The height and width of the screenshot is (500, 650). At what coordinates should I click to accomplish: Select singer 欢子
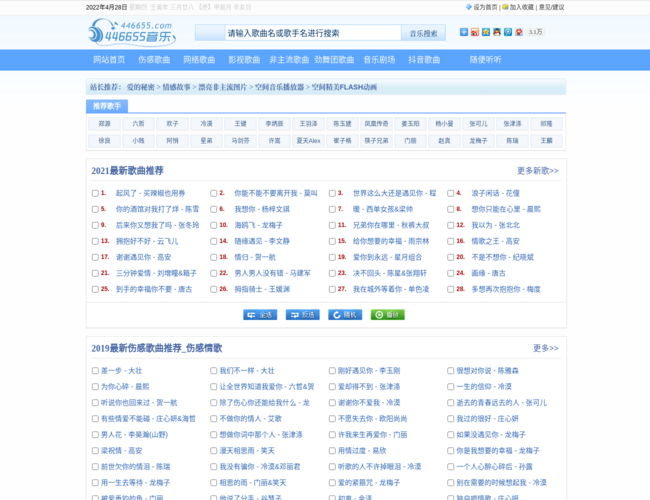point(172,124)
